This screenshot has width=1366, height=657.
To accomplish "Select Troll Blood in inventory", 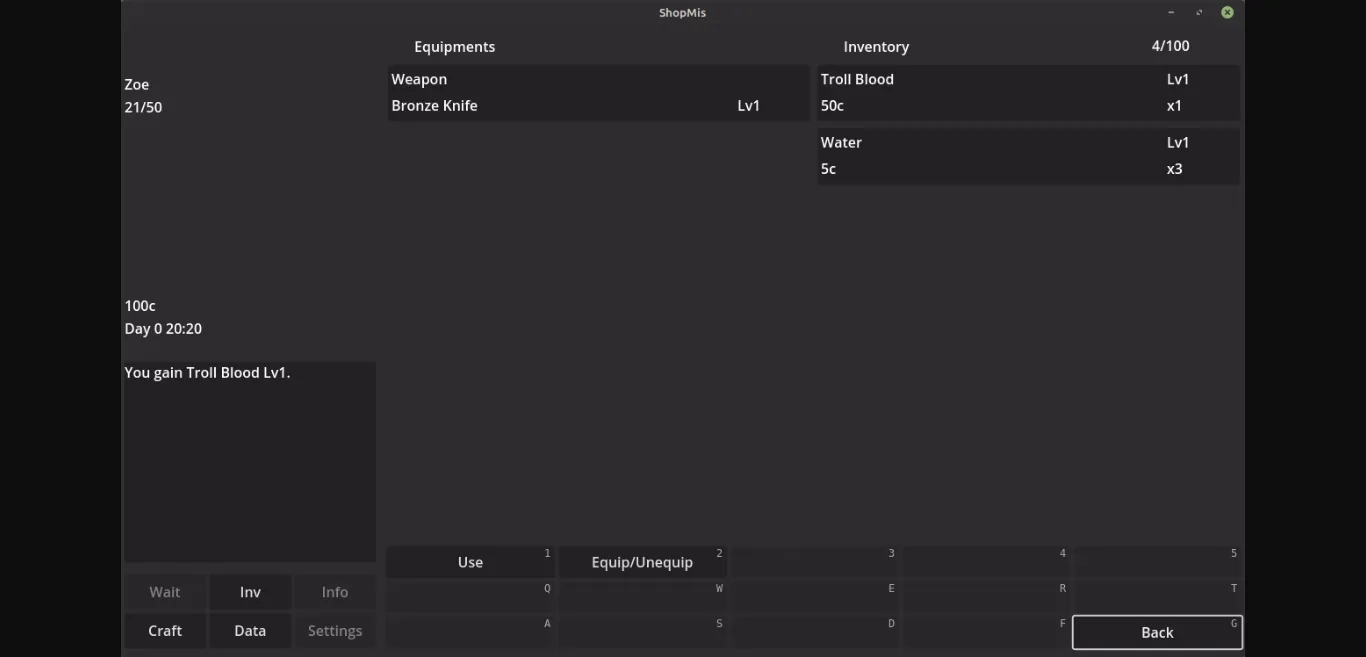I will [x=1028, y=93].
